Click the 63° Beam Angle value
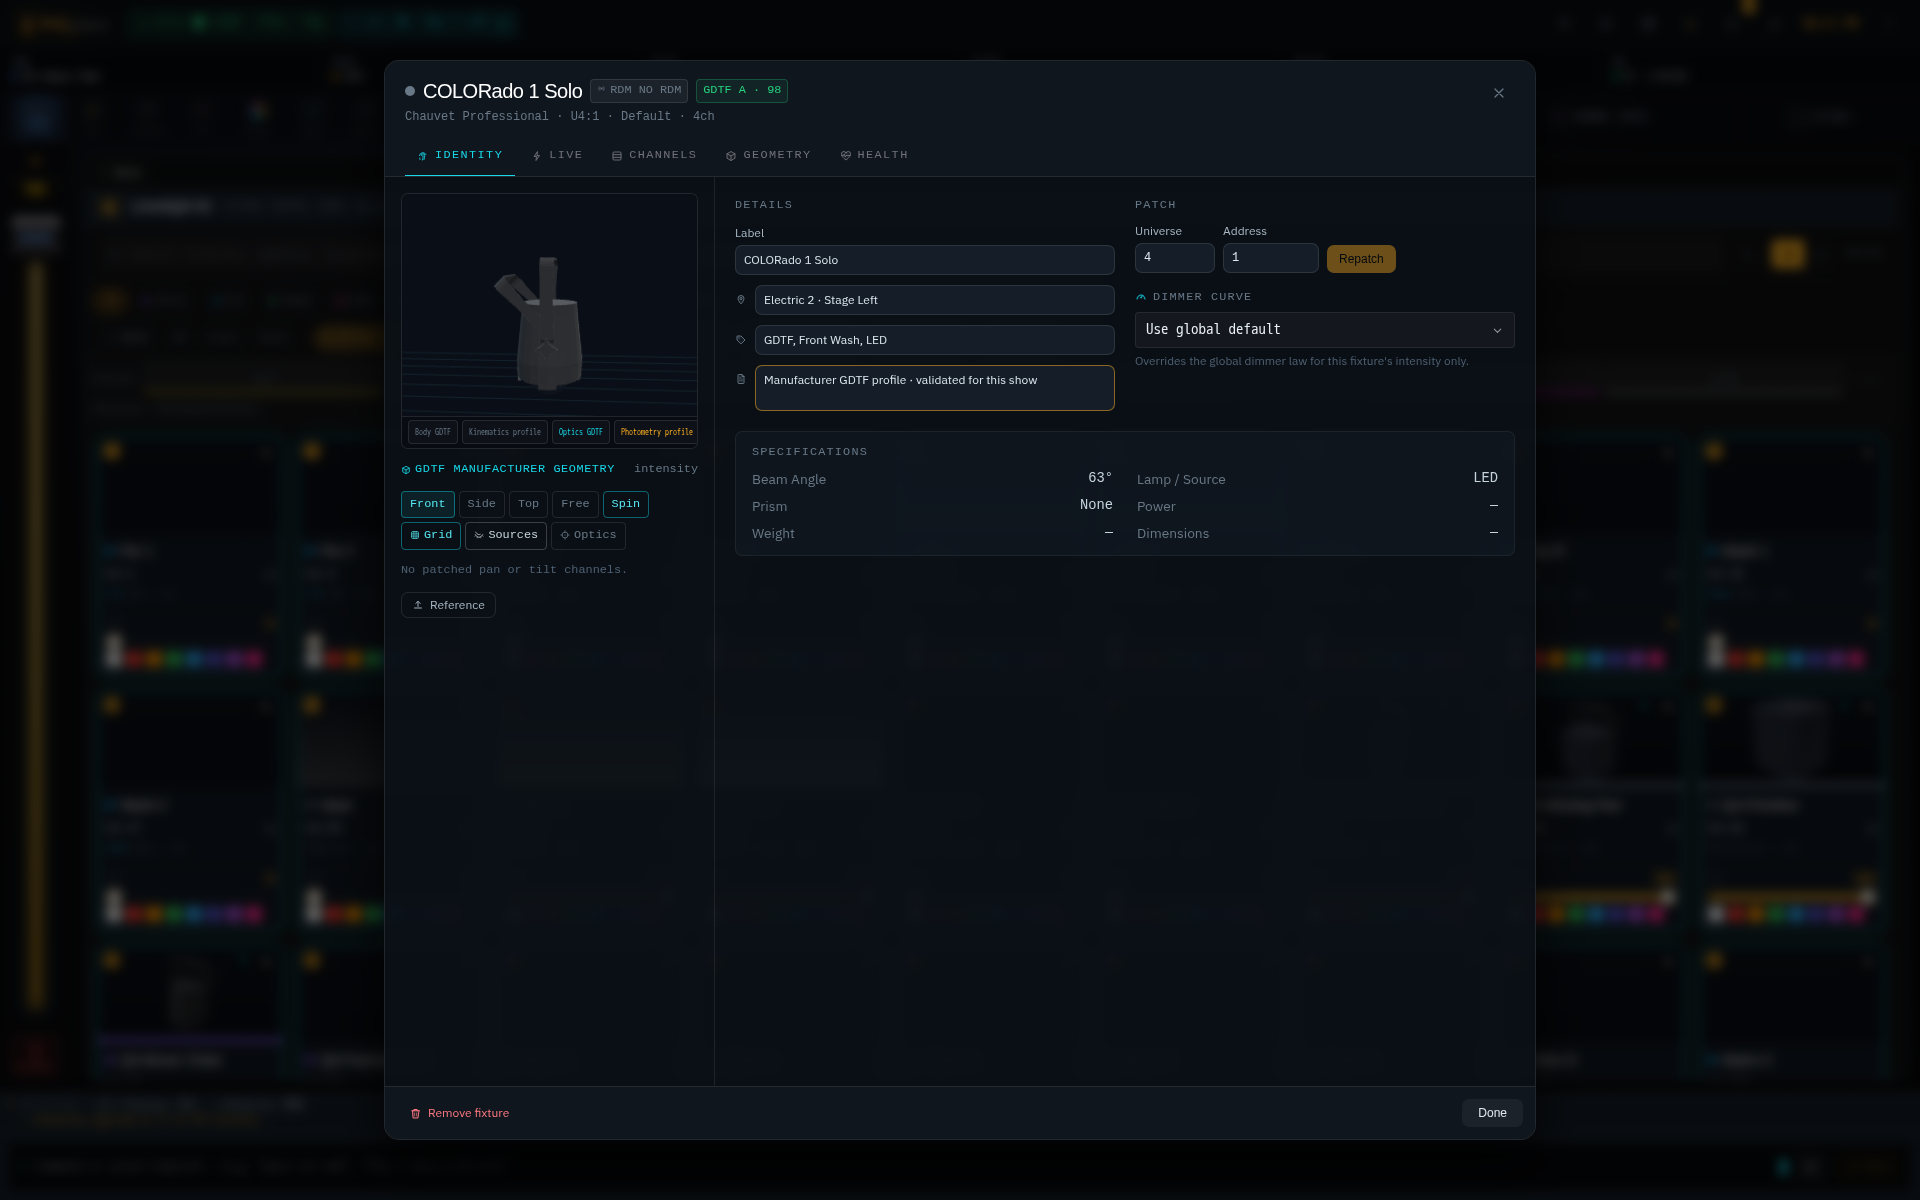 tap(1100, 478)
